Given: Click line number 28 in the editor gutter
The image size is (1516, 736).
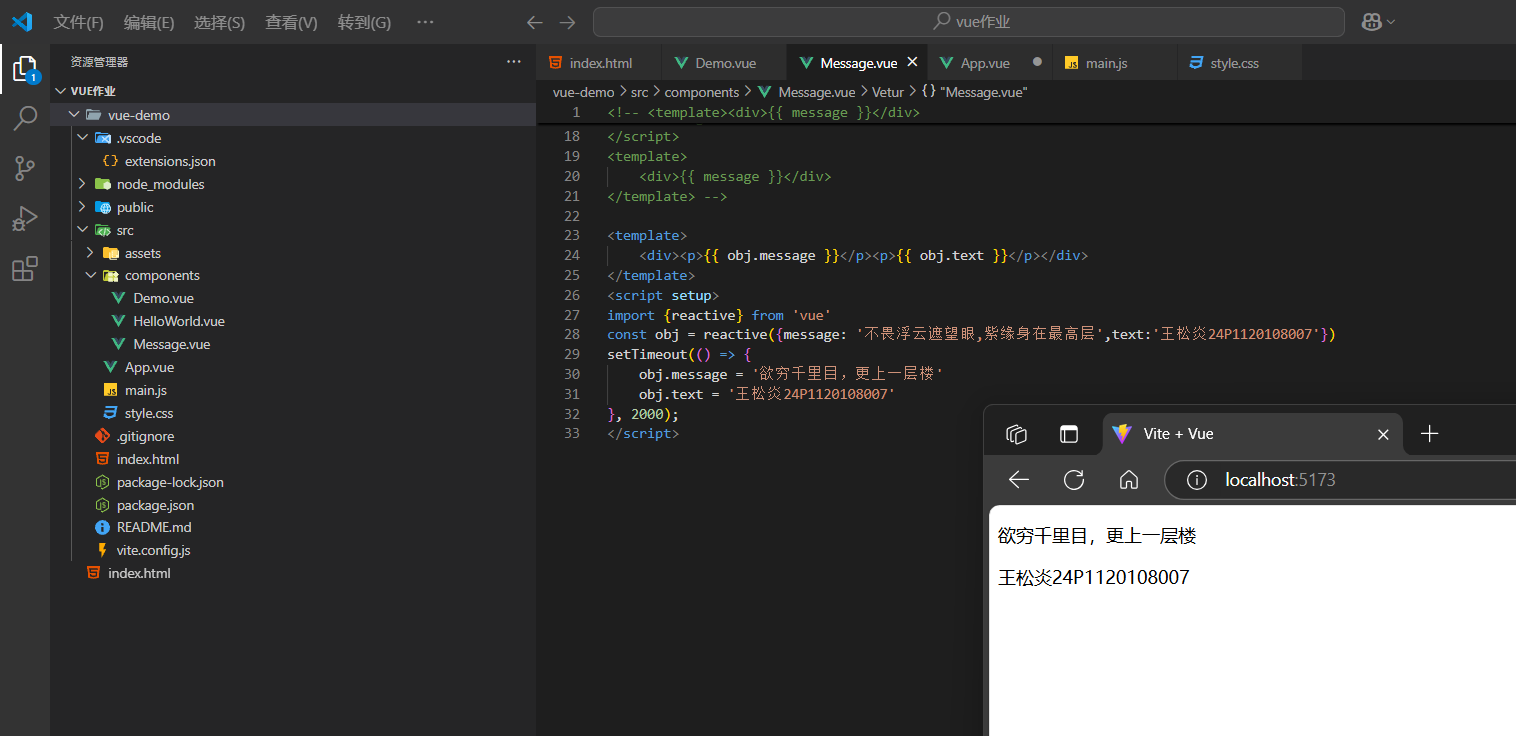Looking at the screenshot, I should [572, 335].
